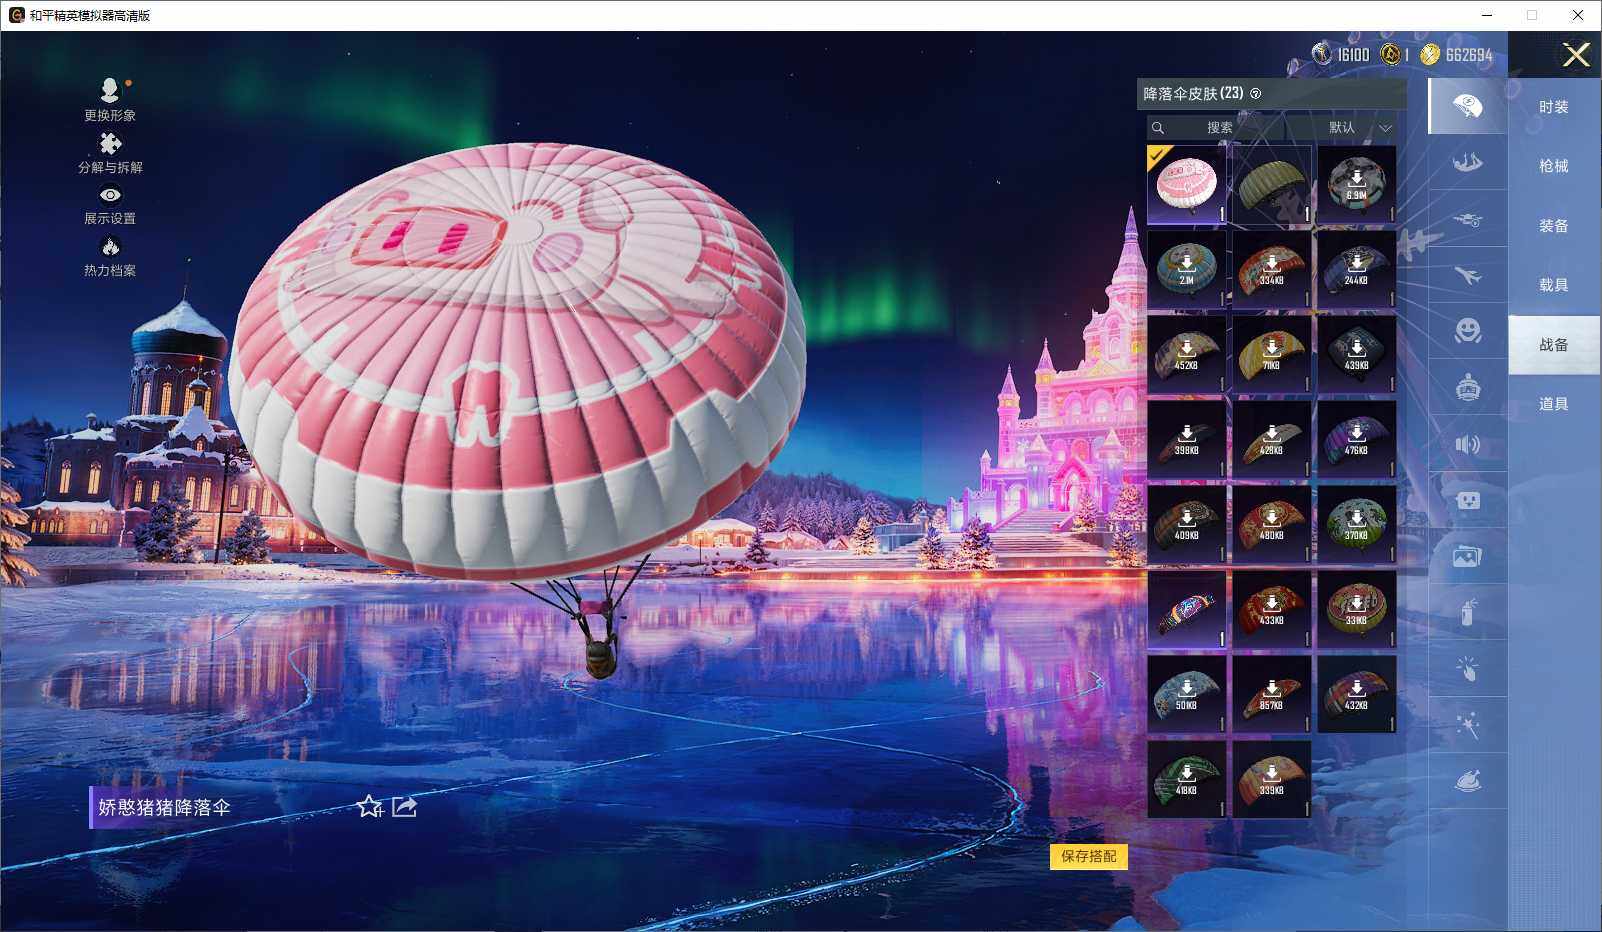Open the 载具 category tab
The height and width of the screenshot is (932, 1602).
1554,285
